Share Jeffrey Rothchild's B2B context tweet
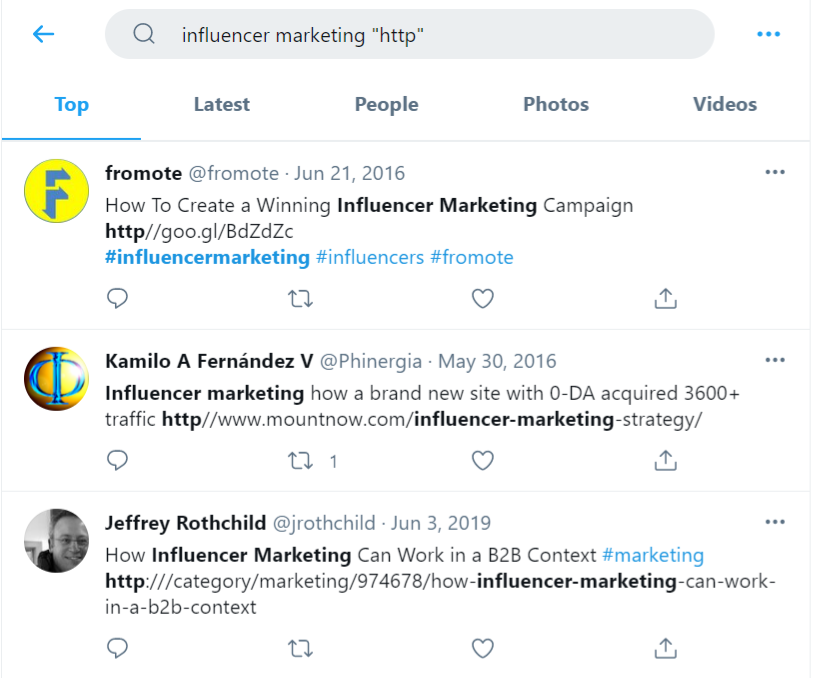 (664, 648)
